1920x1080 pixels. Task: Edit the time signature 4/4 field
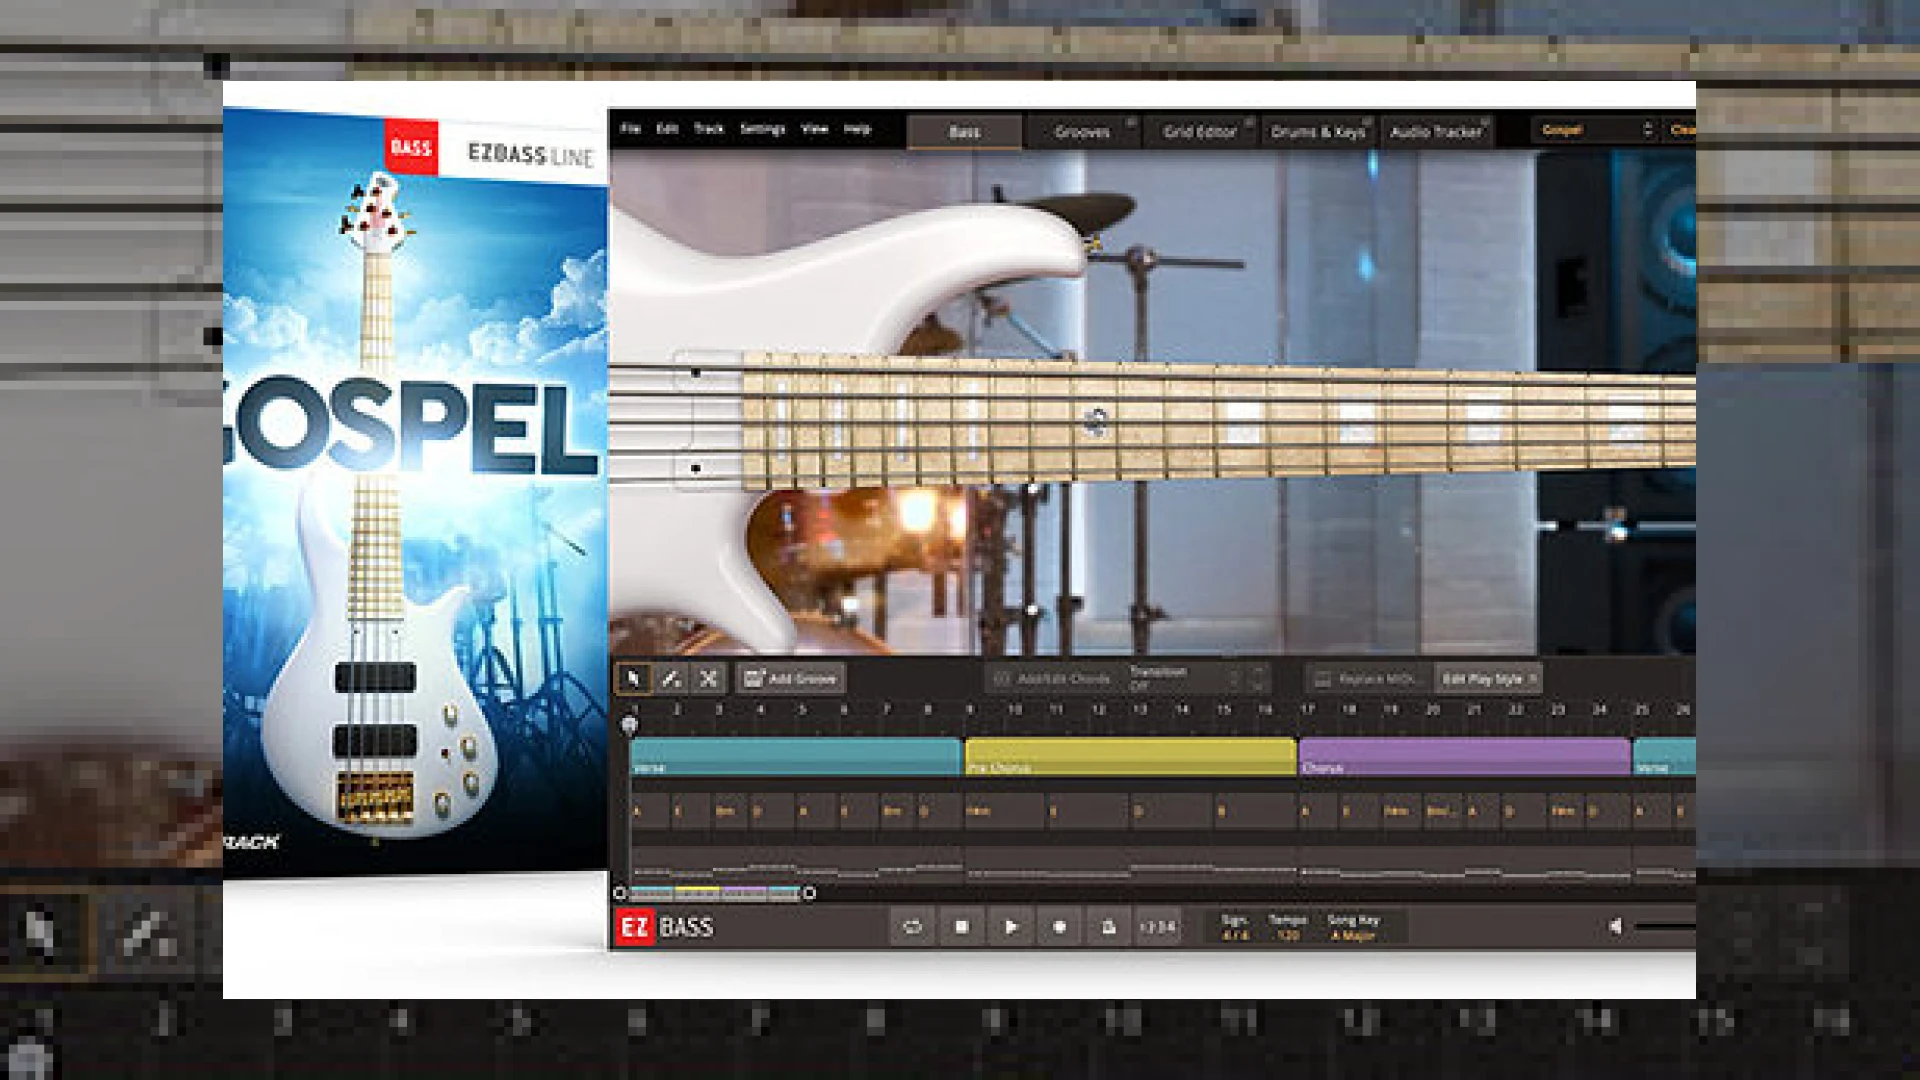point(1235,936)
